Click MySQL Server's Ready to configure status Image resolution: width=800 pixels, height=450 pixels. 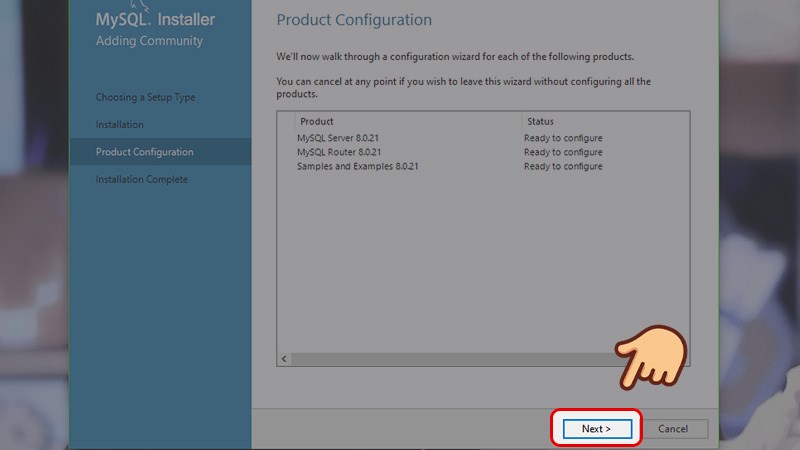tap(563, 138)
